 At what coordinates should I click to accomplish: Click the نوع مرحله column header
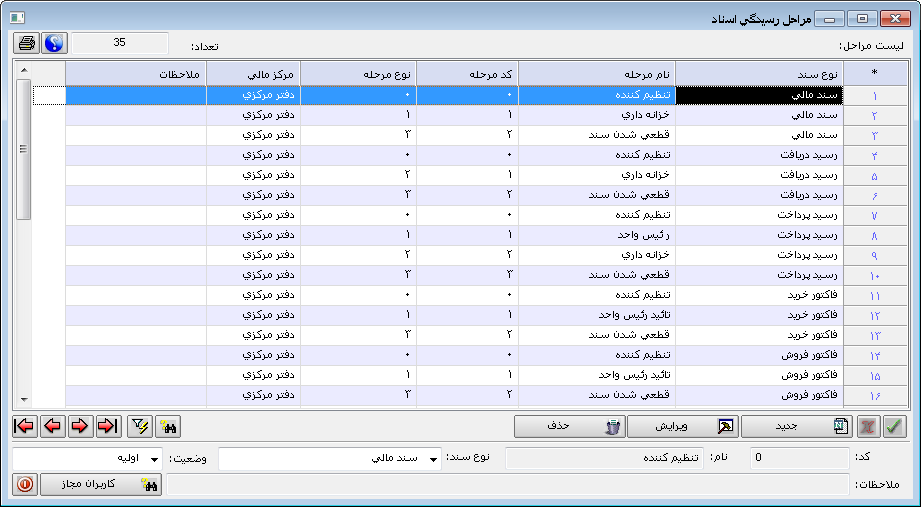(x=358, y=74)
